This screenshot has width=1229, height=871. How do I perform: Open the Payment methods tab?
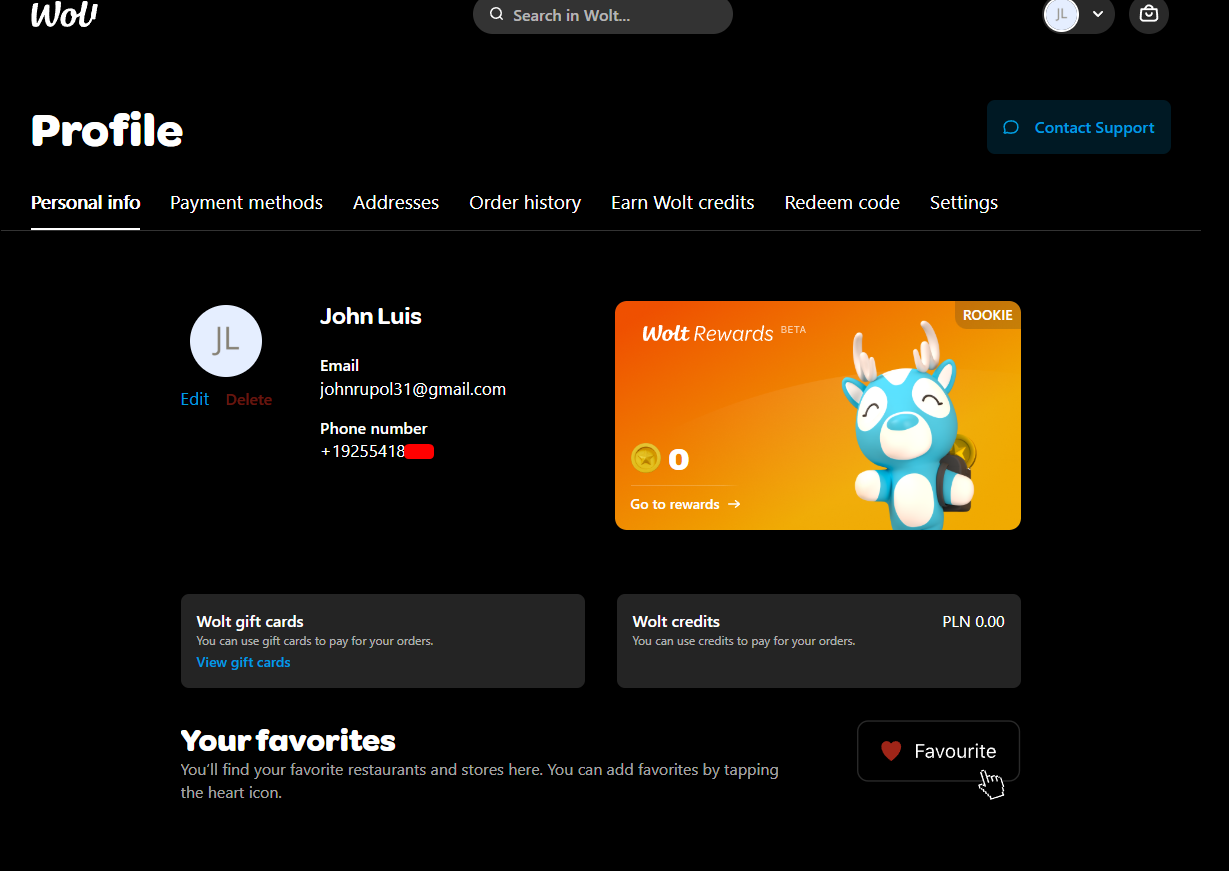[x=246, y=203]
